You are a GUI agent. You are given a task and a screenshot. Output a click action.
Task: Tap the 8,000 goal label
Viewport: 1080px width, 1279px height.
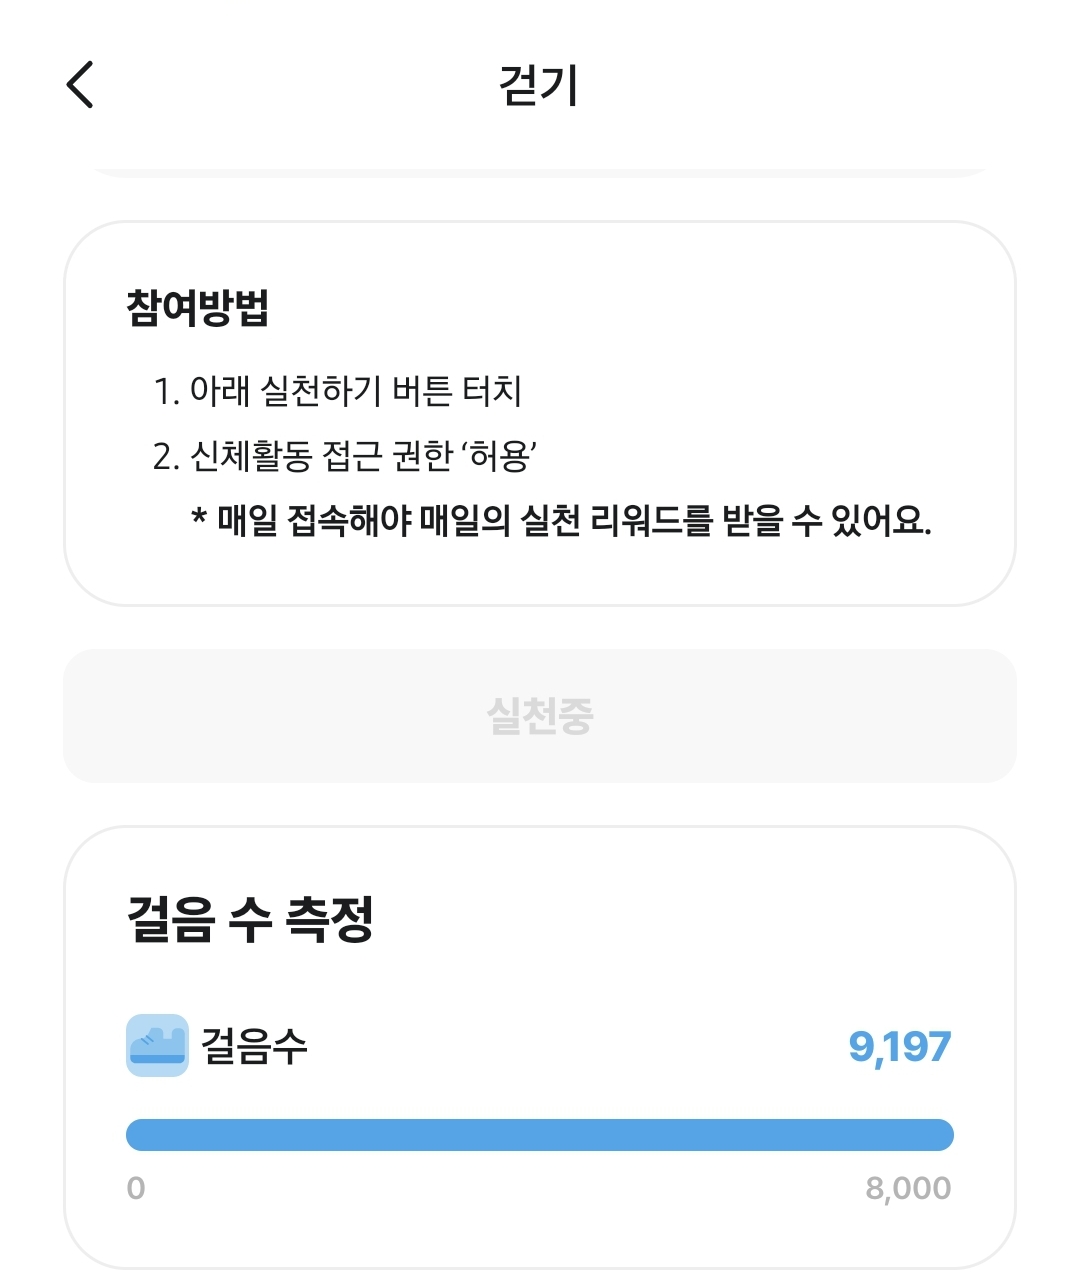pos(908,1188)
